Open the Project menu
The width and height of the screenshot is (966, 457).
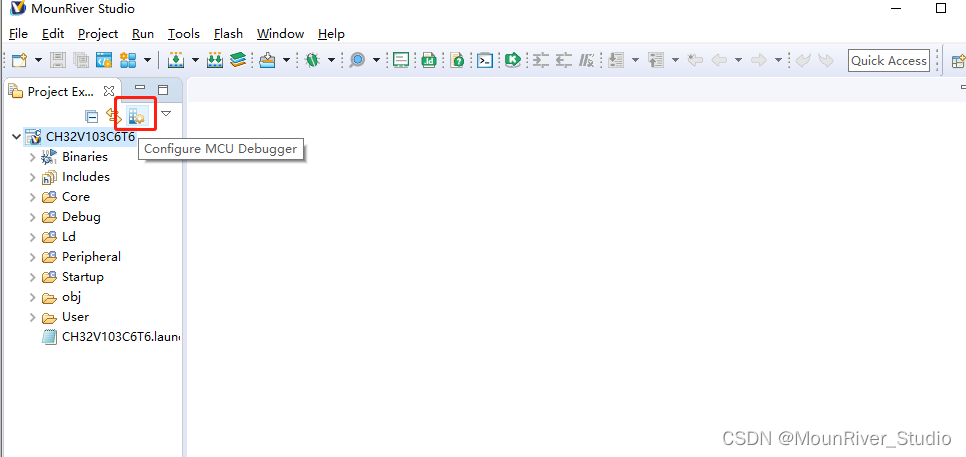98,34
